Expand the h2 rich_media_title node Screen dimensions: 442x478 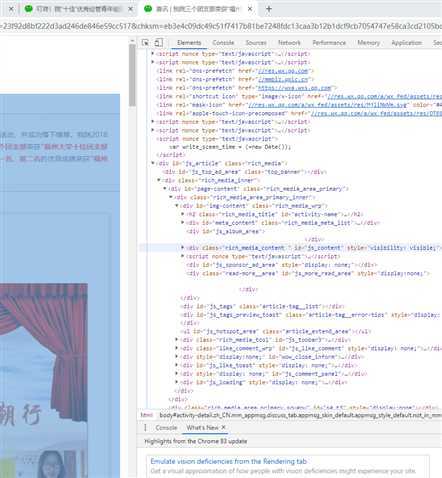183,214
